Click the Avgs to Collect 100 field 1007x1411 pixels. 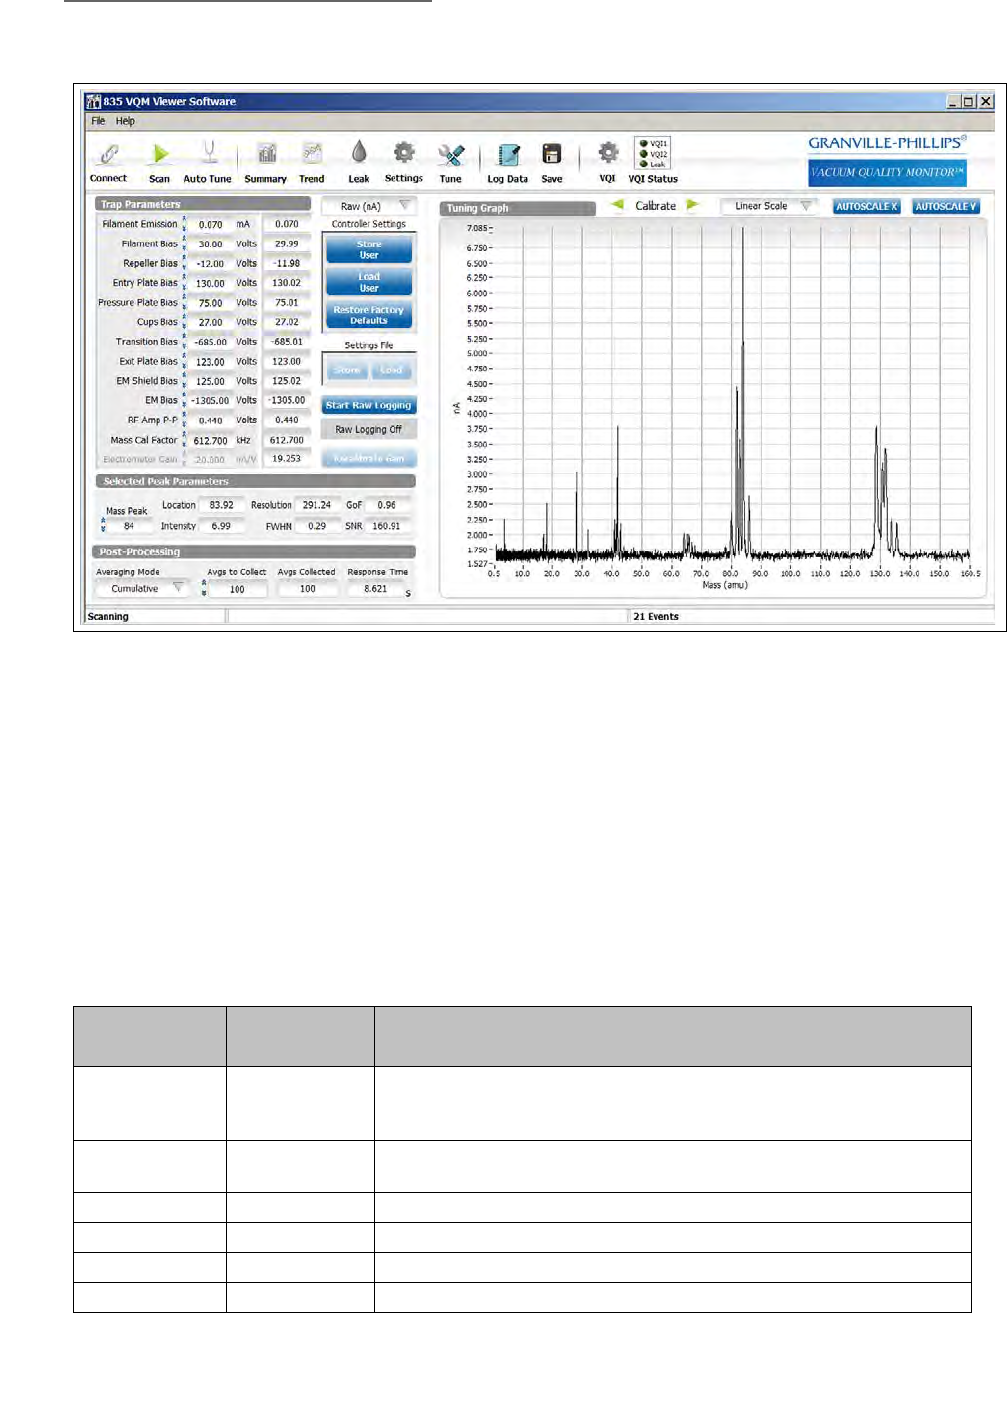237,589
